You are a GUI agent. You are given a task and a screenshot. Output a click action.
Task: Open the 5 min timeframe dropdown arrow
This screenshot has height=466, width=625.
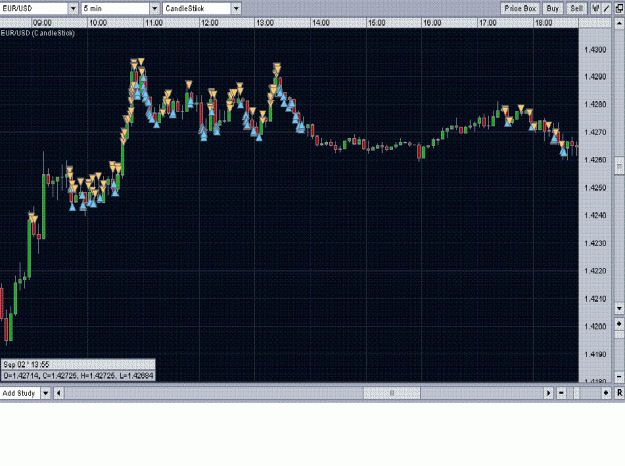pyautogui.click(x=155, y=8)
